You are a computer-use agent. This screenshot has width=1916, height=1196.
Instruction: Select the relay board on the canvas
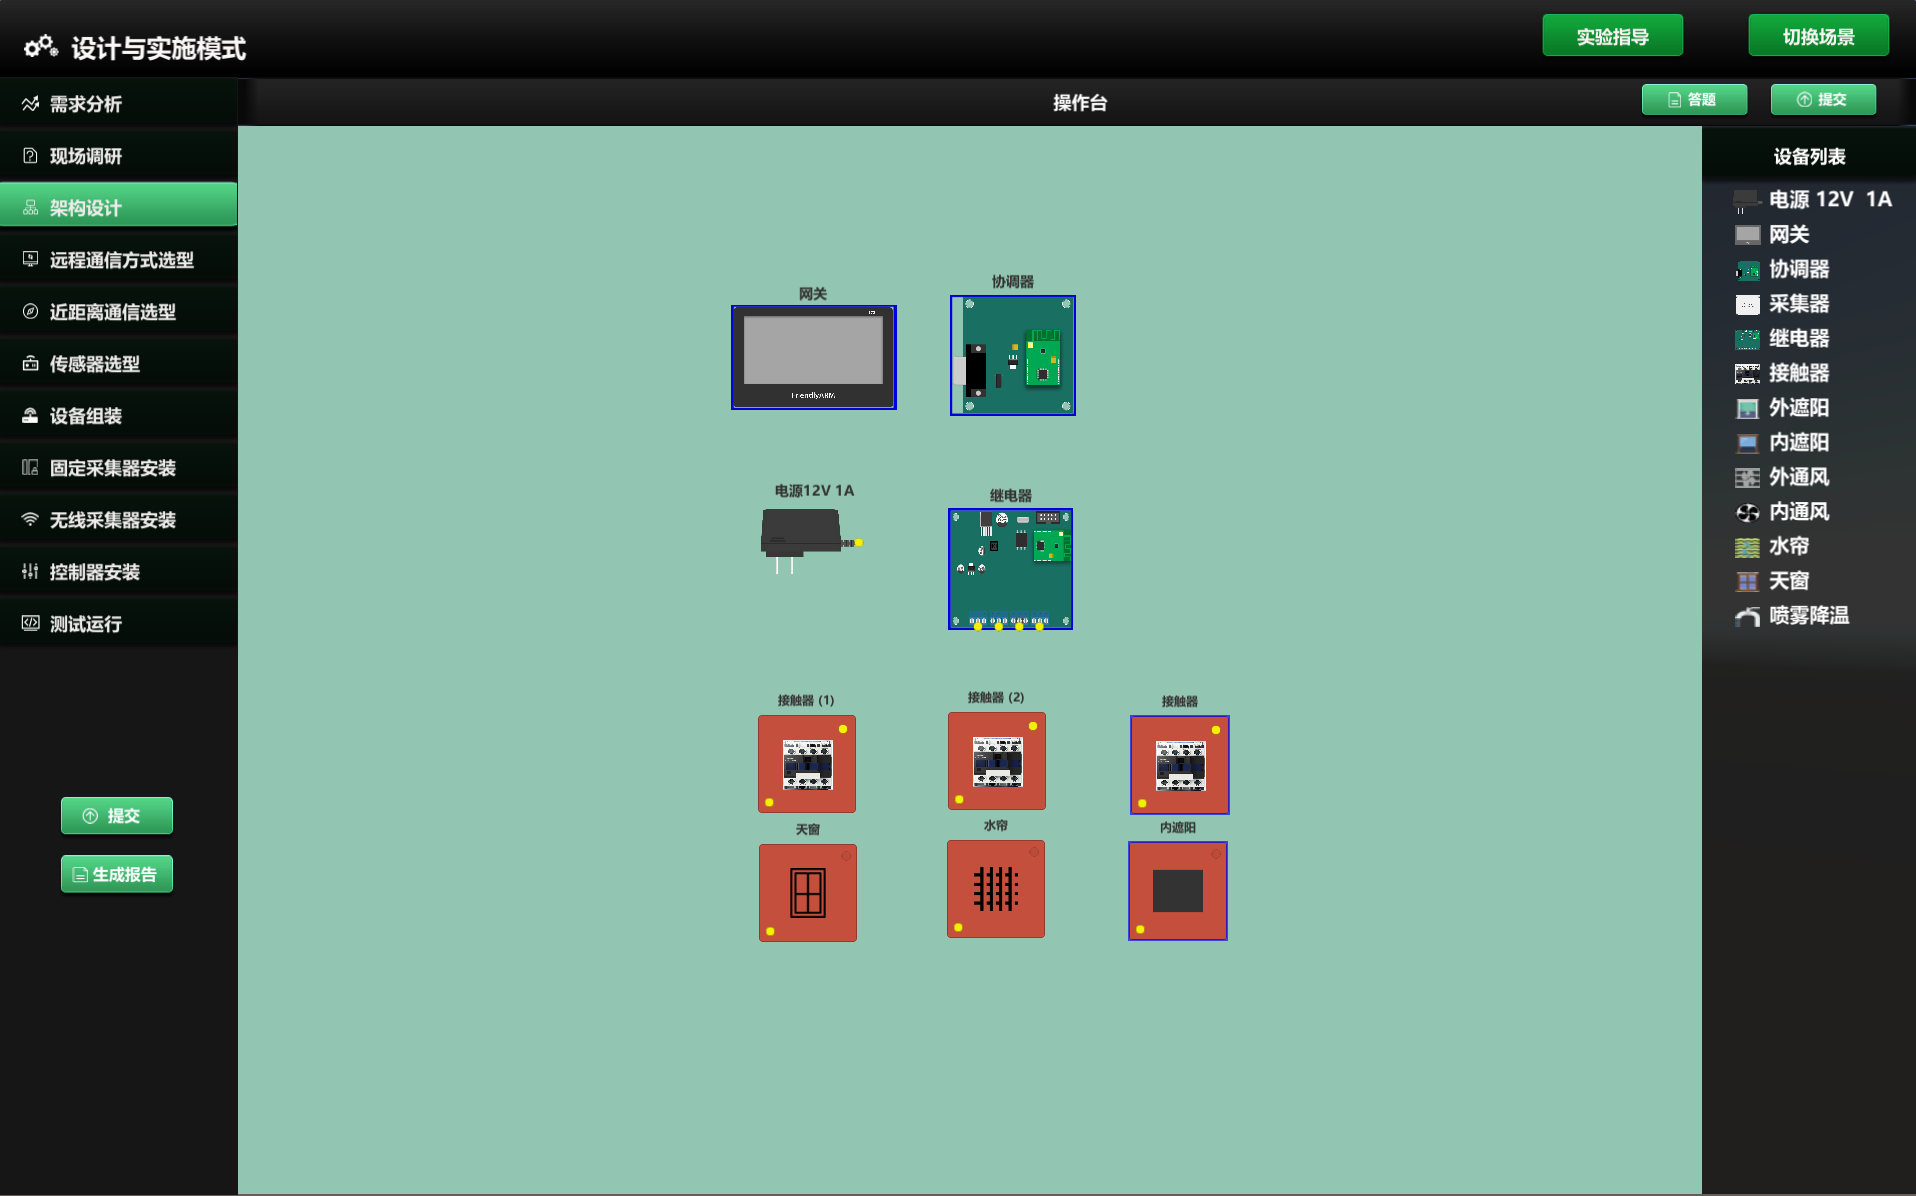pos(1010,569)
